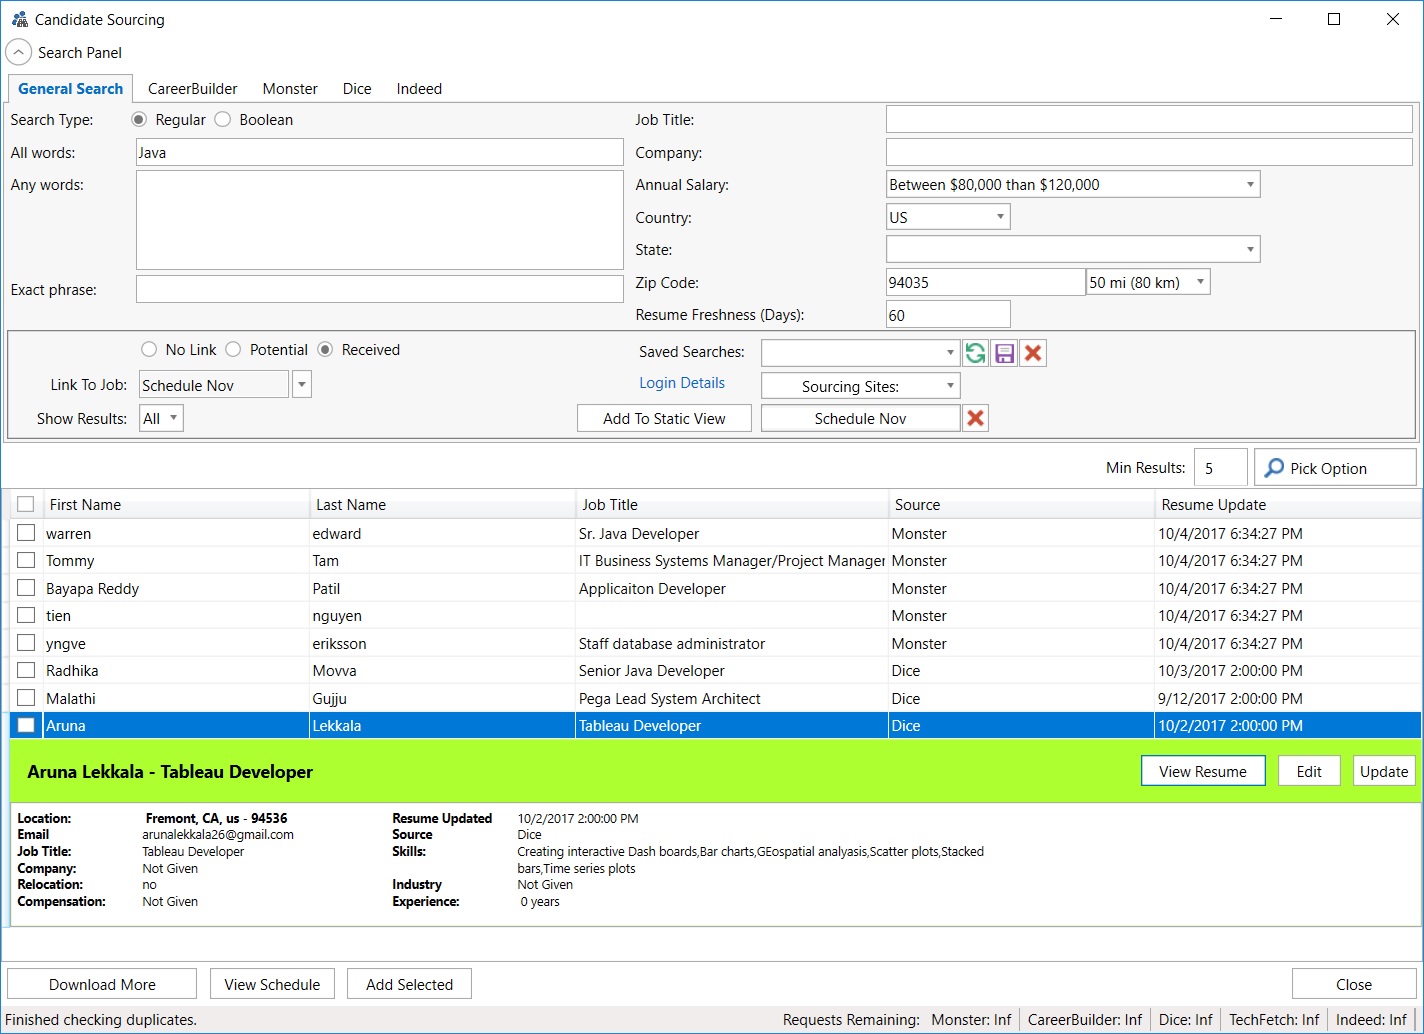Select the Boolean search type radio
Viewport: 1424px width, 1034px height.
(x=223, y=119)
